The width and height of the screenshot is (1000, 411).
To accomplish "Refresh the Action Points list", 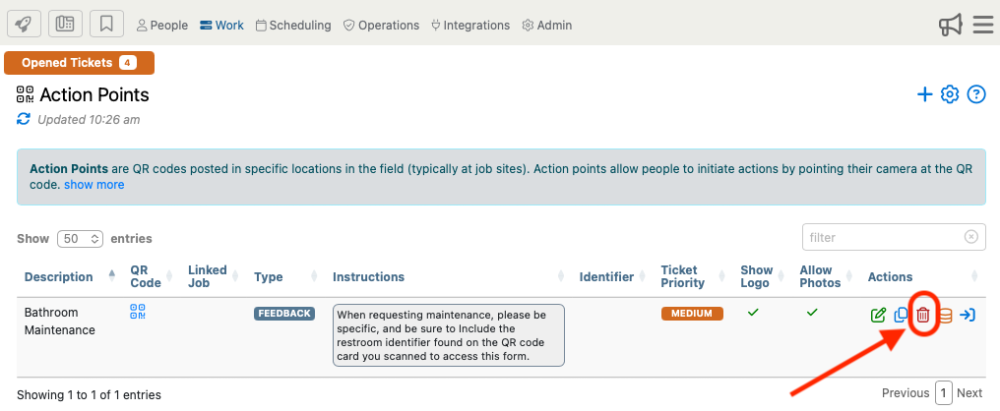I will (x=24, y=119).
